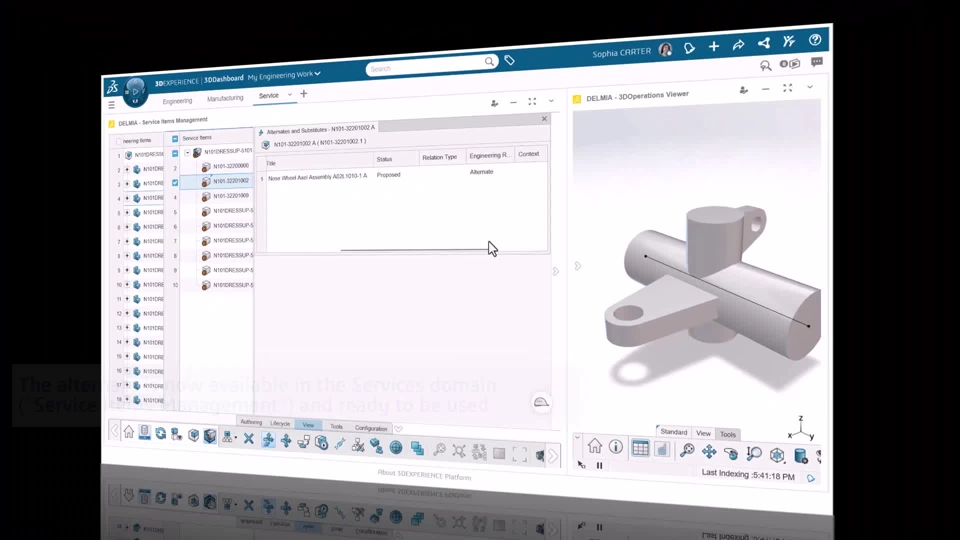This screenshot has width=960, height=540.
Task: Click the home icon in Service Items toolbar
Action: coord(129,432)
